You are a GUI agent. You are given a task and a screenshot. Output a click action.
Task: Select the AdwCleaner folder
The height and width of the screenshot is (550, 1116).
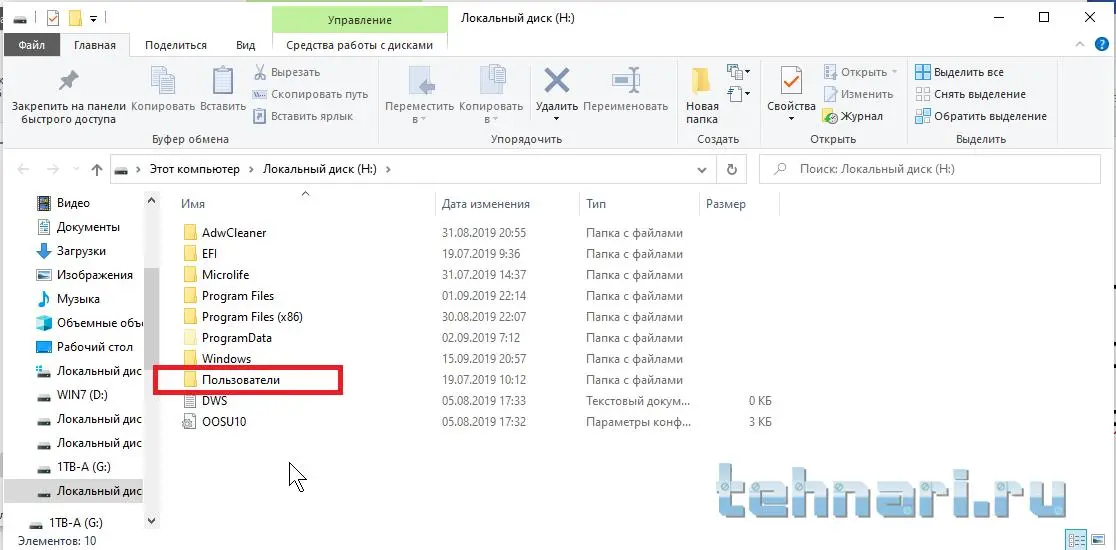click(233, 233)
